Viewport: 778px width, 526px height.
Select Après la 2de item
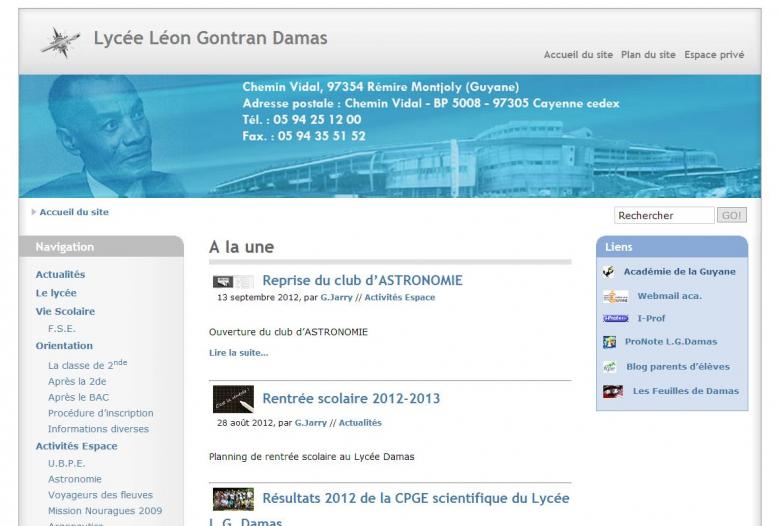(x=77, y=382)
